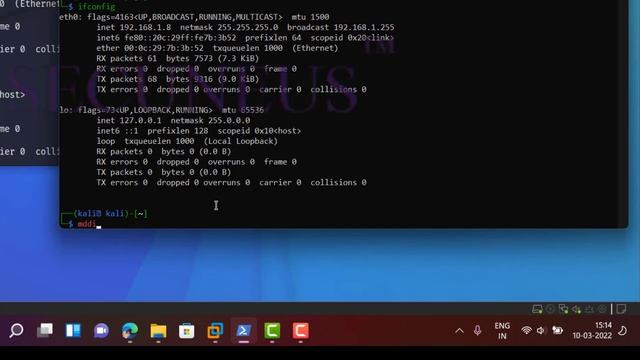Viewport: 640px width, 360px height.
Task: Open Windows Search from the taskbar
Action: (16, 330)
